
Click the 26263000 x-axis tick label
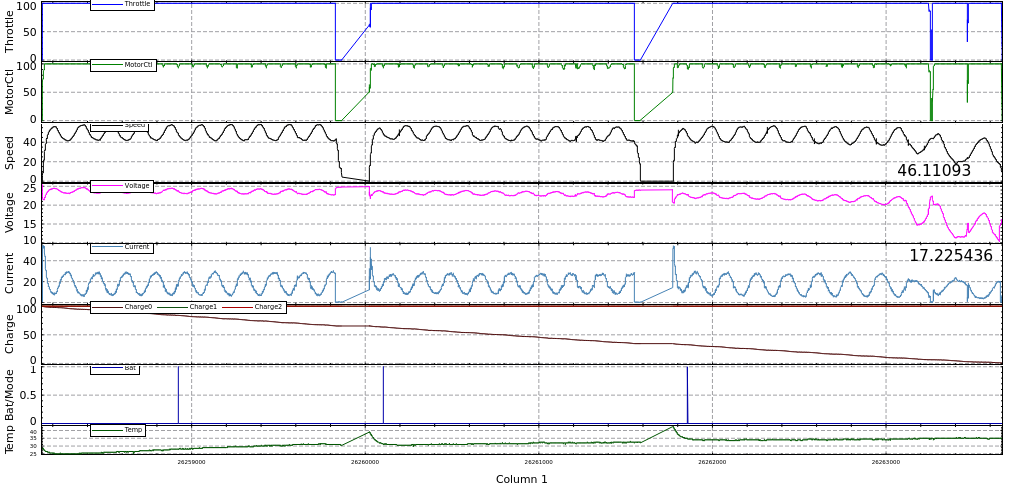click(886, 462)
